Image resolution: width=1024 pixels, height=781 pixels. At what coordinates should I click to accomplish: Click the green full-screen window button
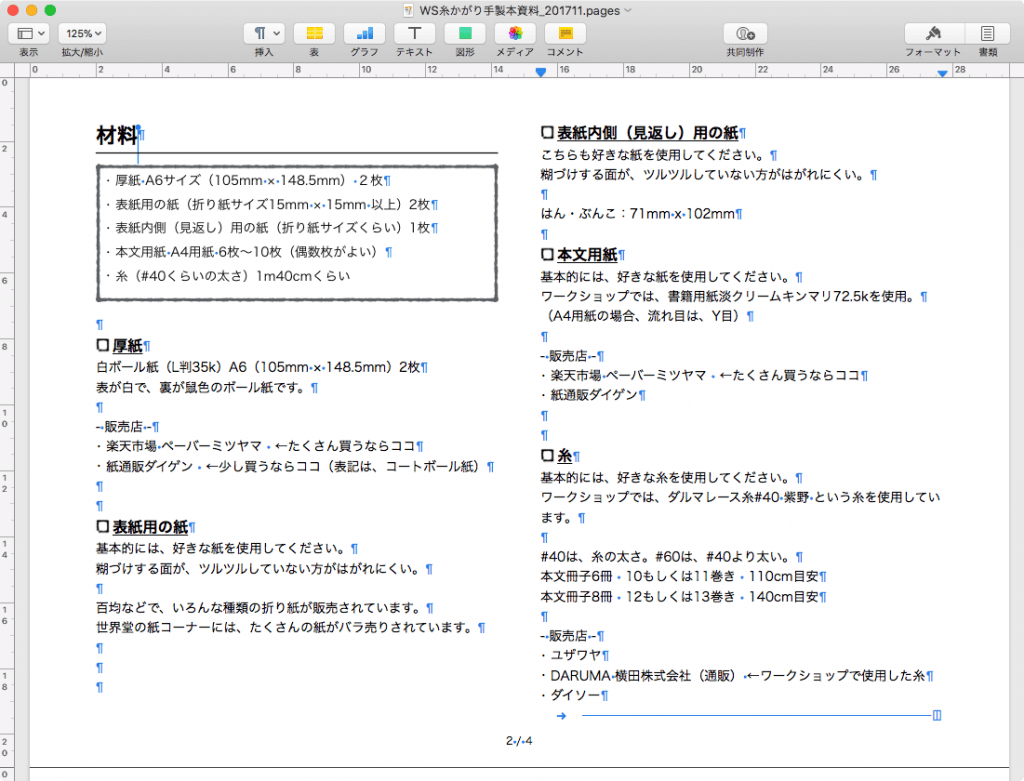pyautogui.click(x=50, y=10)
